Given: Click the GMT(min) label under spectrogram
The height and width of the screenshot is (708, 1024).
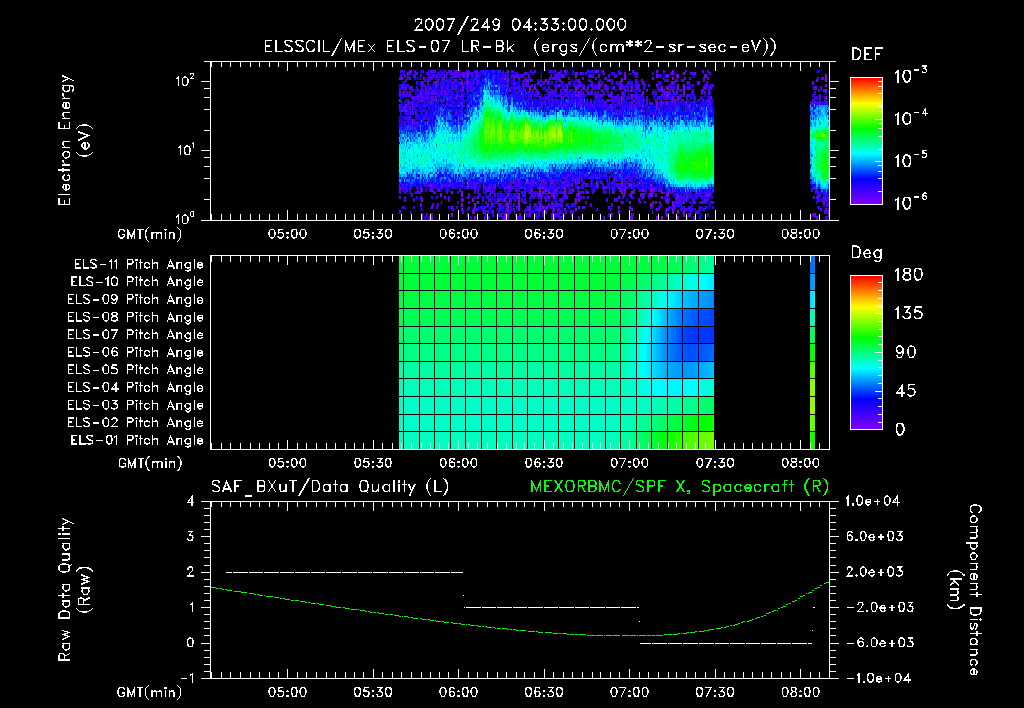Looking at the screenshot, I should (x=150, y=234).
